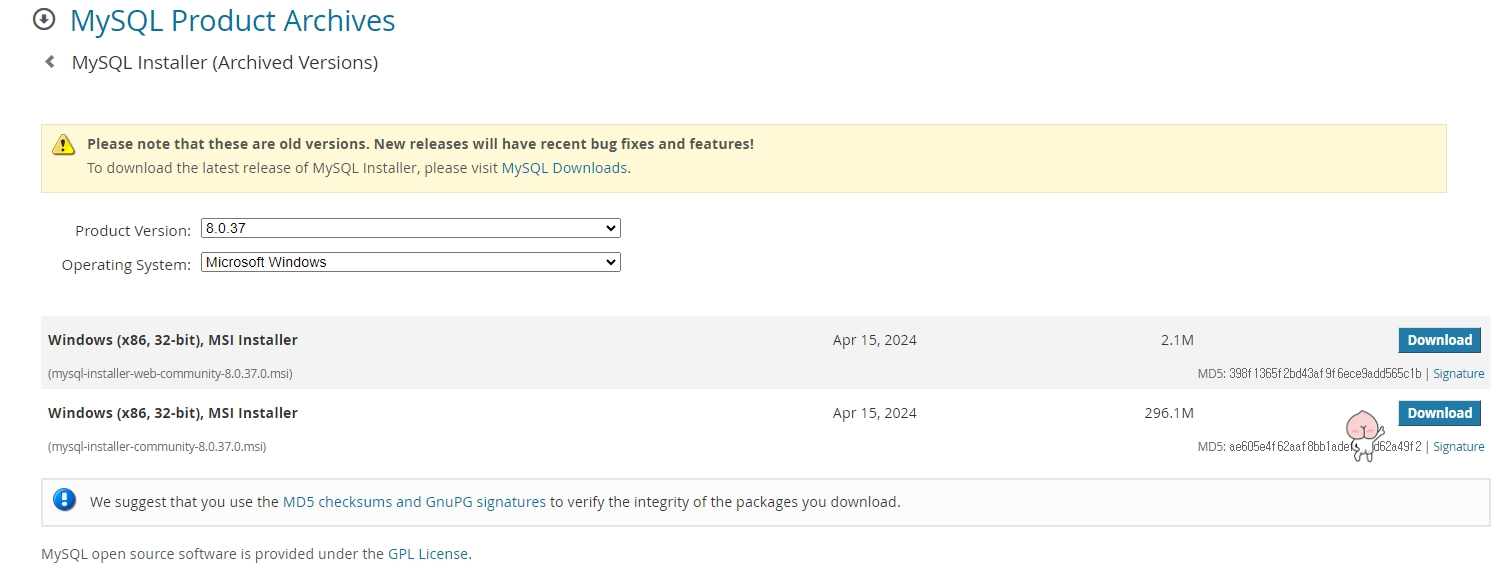Open the Product Version dropdown showing 8.0.37
The width and height of the screenshot is (1496, 575).
tap(411, 228)
